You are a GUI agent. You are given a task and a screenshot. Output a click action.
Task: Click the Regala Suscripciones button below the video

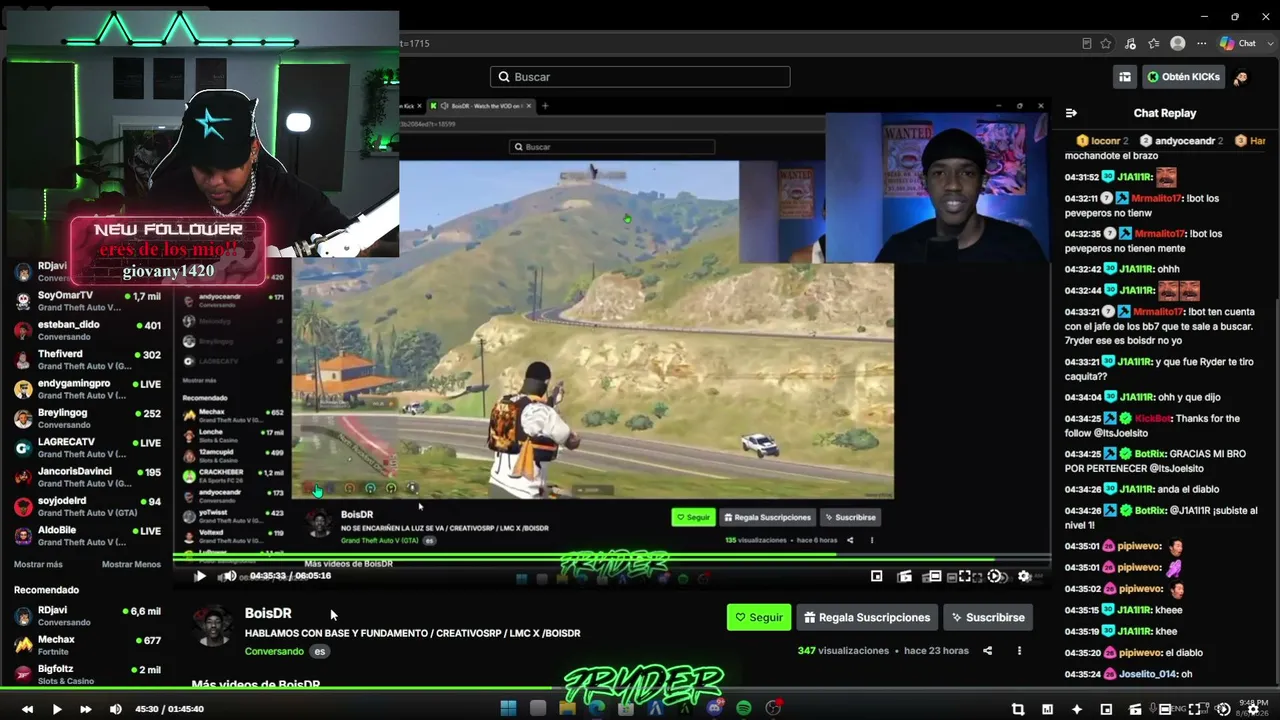coord(867,617)
